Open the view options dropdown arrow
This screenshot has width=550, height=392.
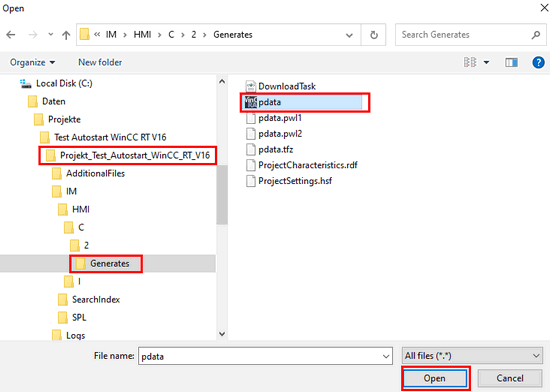coord(486,63)
